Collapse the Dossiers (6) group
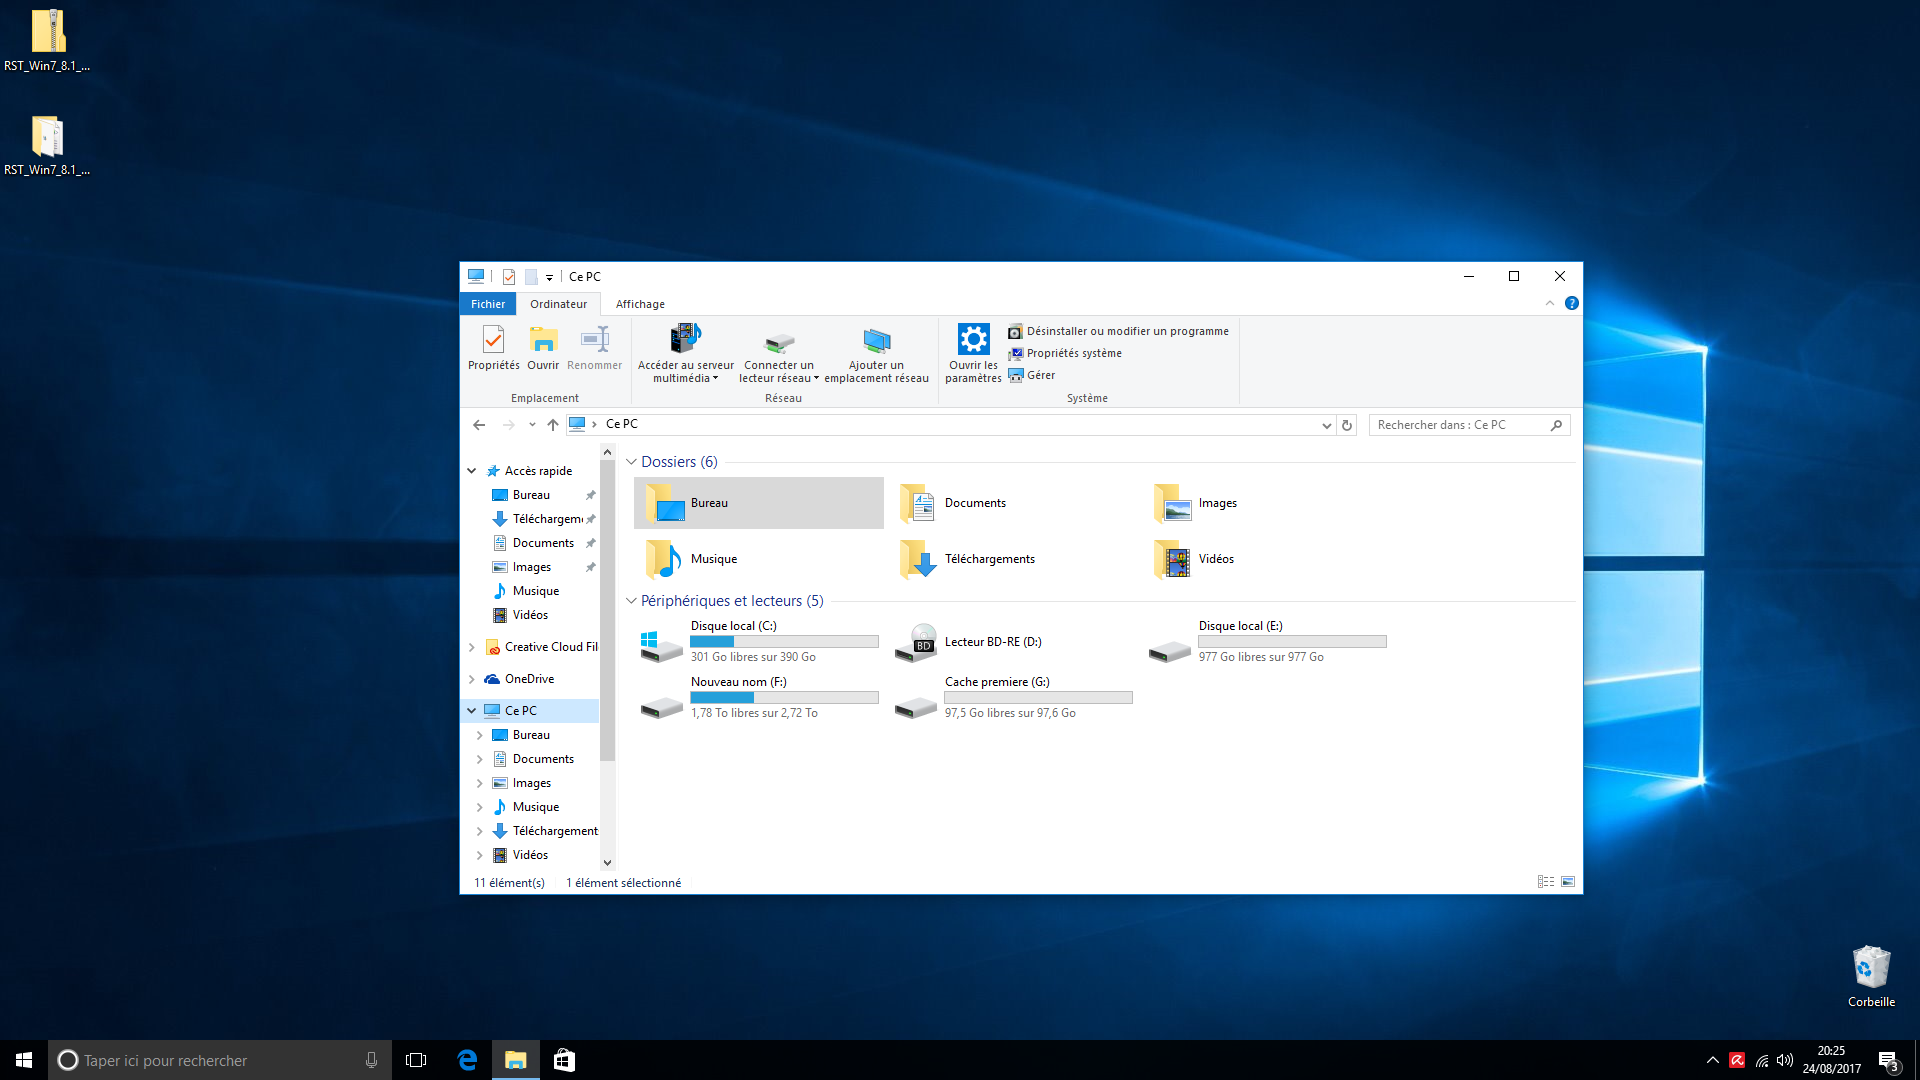 click(631, 462)
